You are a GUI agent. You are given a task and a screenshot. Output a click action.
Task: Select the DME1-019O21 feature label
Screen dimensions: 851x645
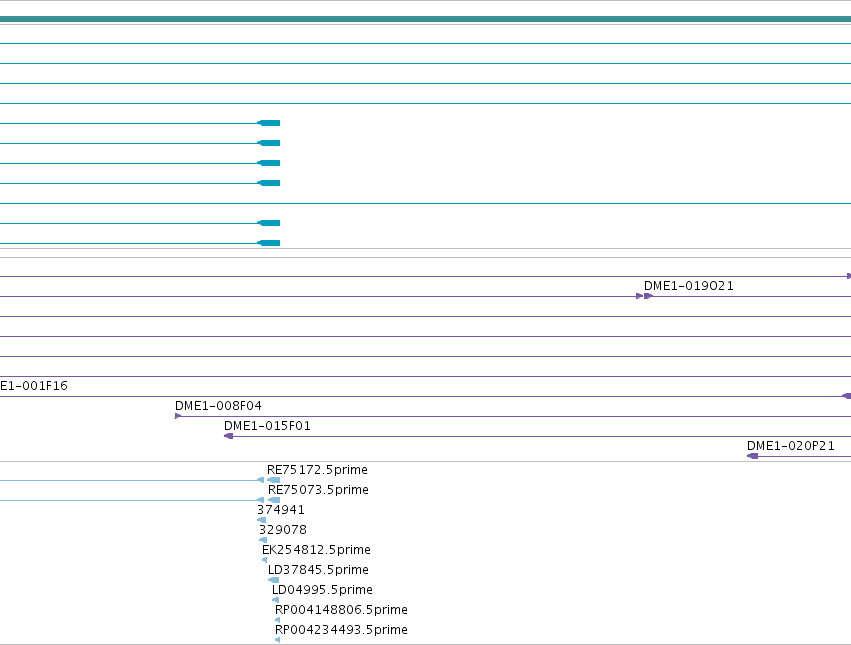click(688, 286)
